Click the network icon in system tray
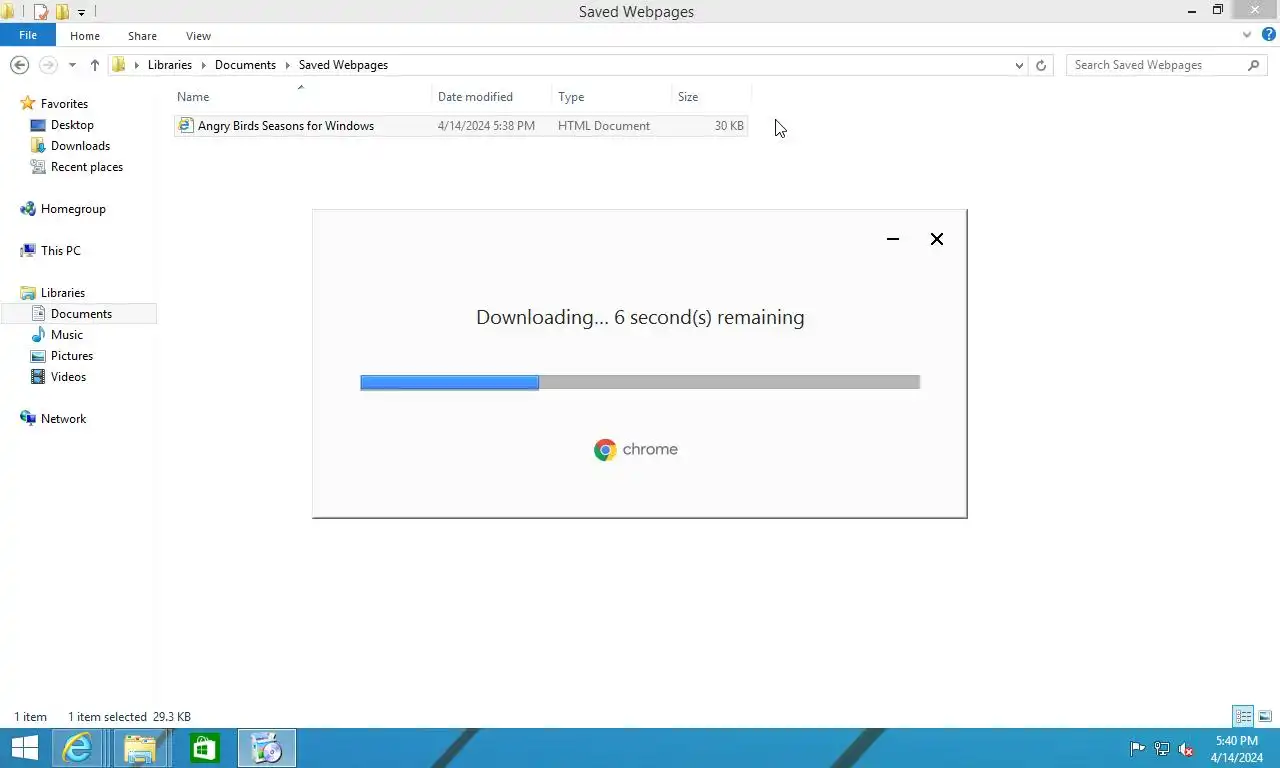 pos(1162,748)
